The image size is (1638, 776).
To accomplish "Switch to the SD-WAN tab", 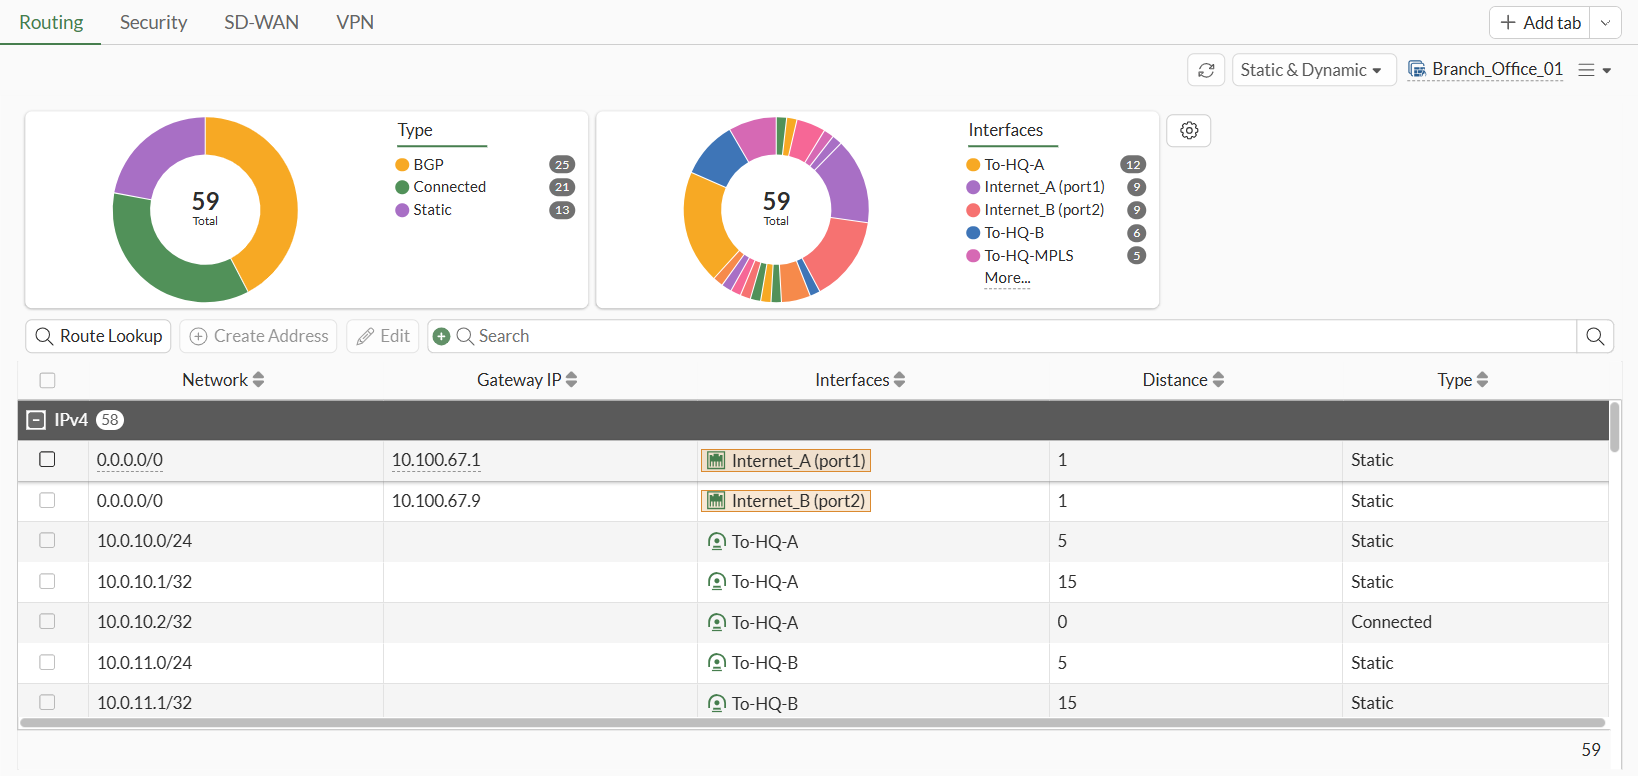I will [x=261, y=22].
